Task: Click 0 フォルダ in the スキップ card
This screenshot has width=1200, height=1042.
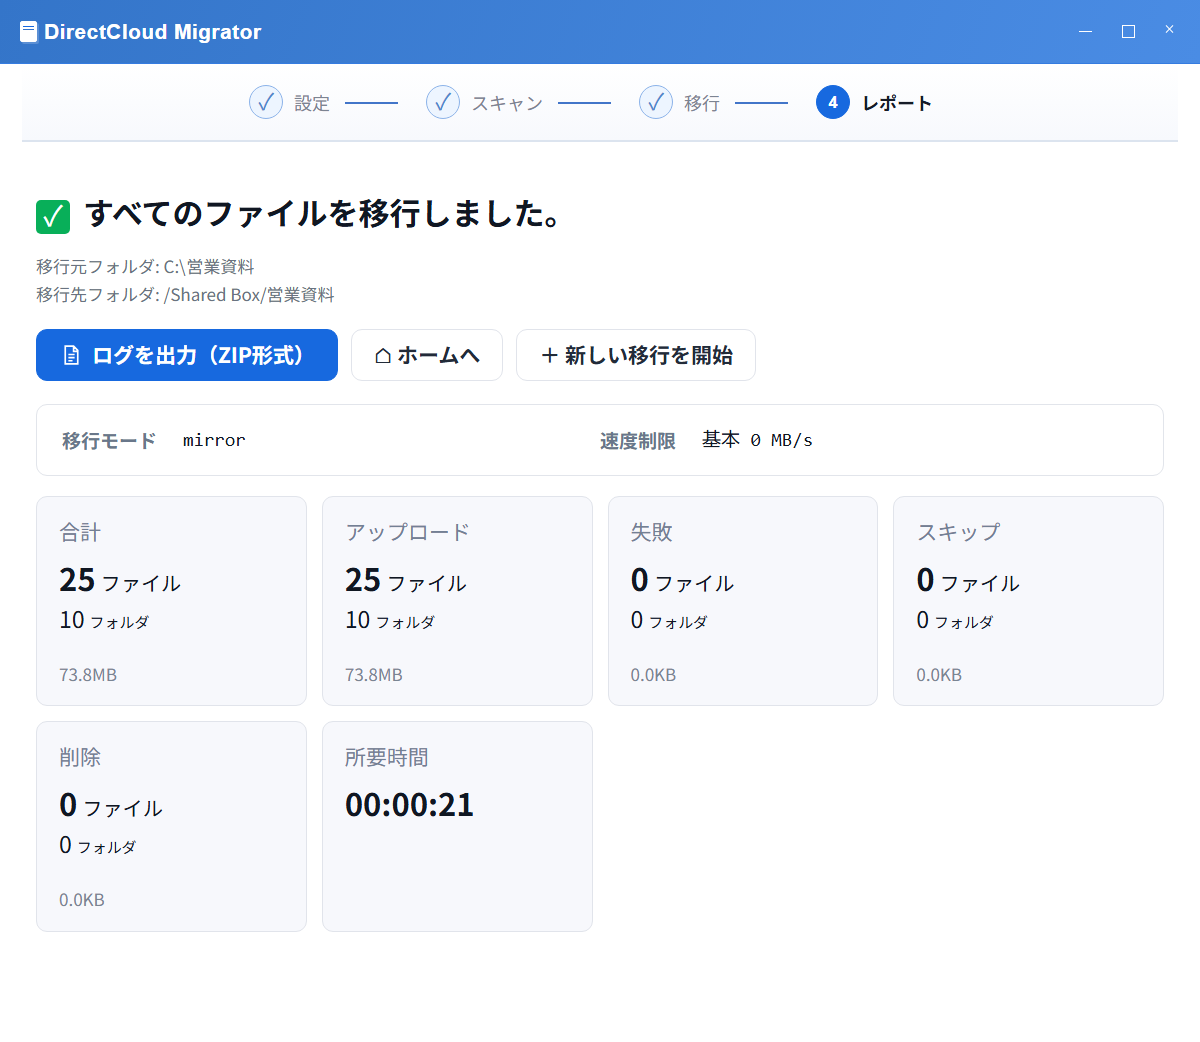Action: point(955,620)
